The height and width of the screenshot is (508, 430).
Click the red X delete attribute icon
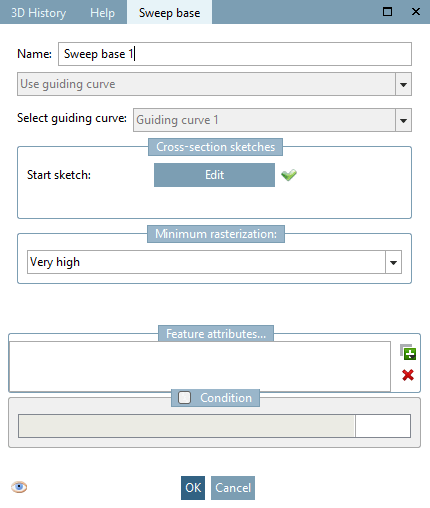click(408, 375)
